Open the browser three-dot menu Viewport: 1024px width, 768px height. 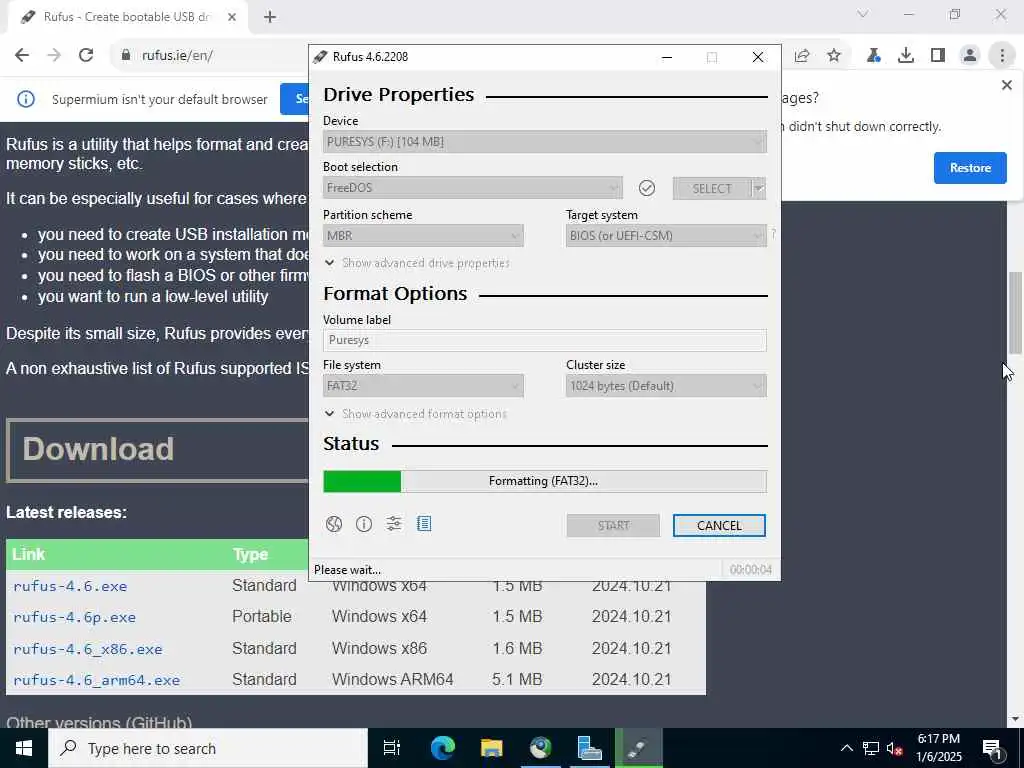click(1002, 56)
